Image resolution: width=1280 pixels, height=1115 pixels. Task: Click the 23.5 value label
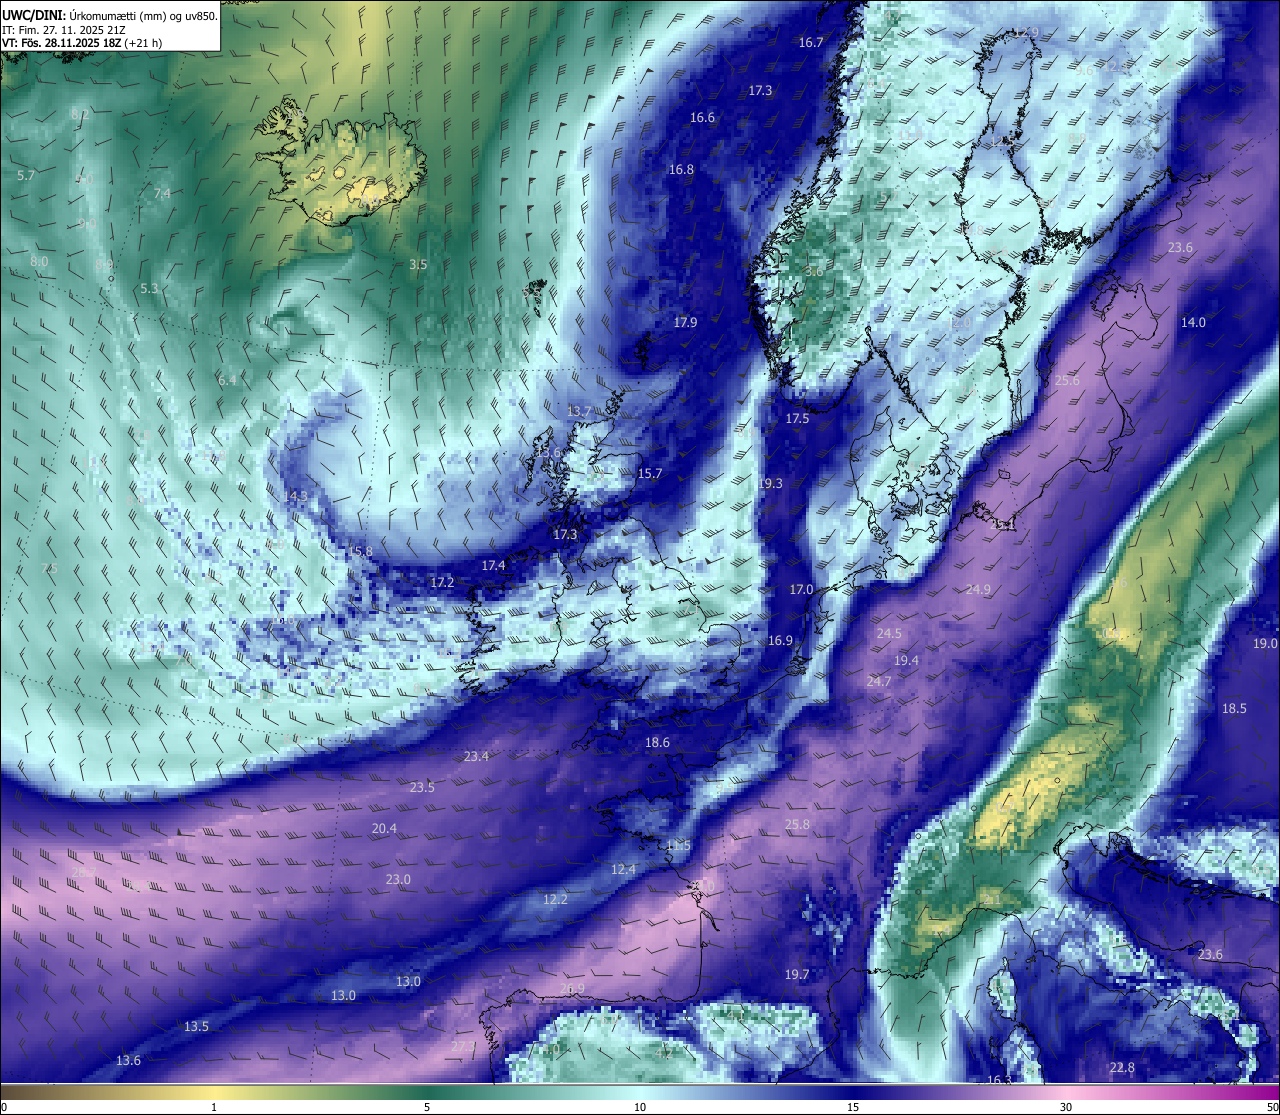(x=422, y=788)
